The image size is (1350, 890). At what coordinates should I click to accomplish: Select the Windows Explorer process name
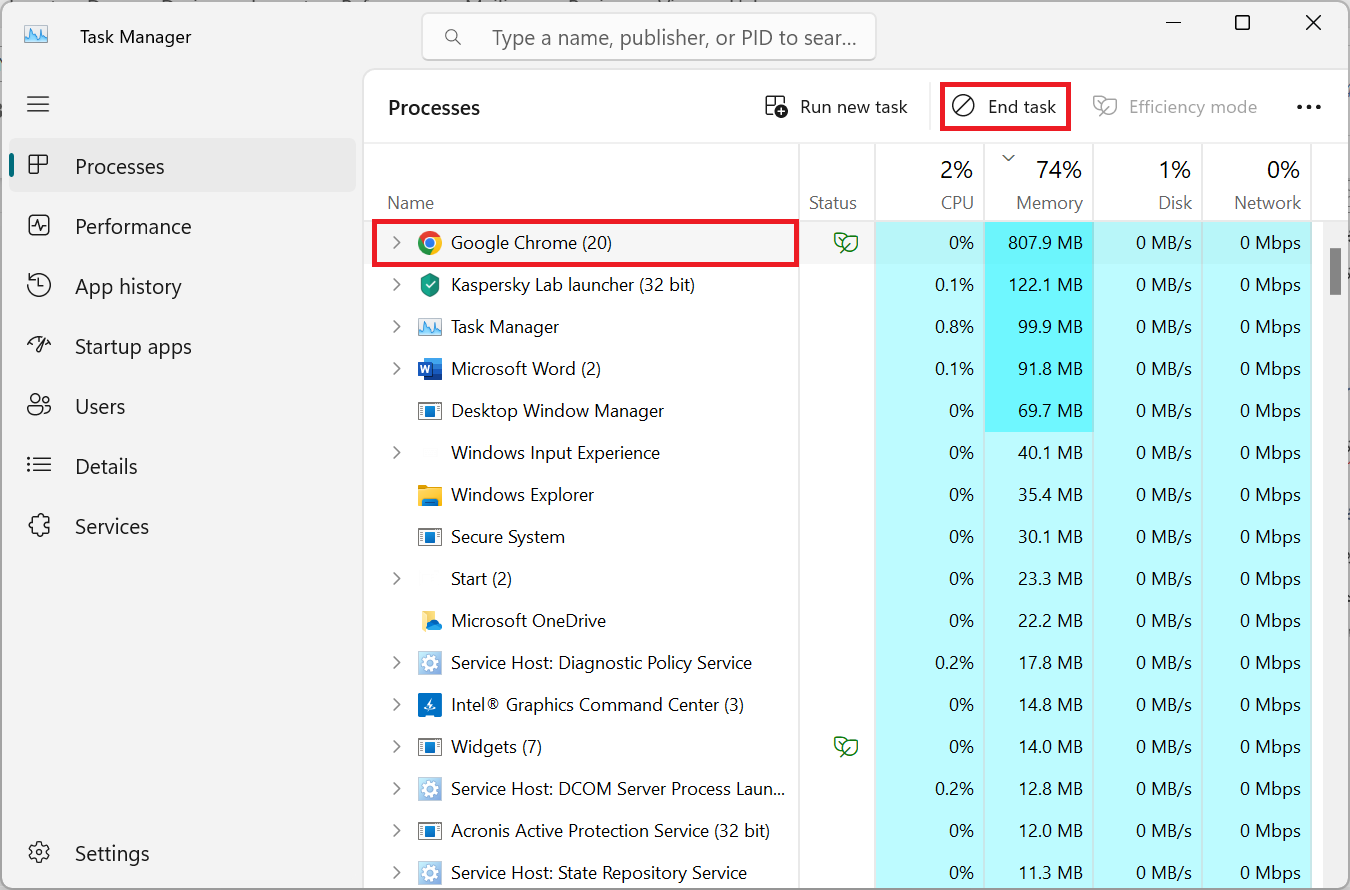tap(522, 495)
